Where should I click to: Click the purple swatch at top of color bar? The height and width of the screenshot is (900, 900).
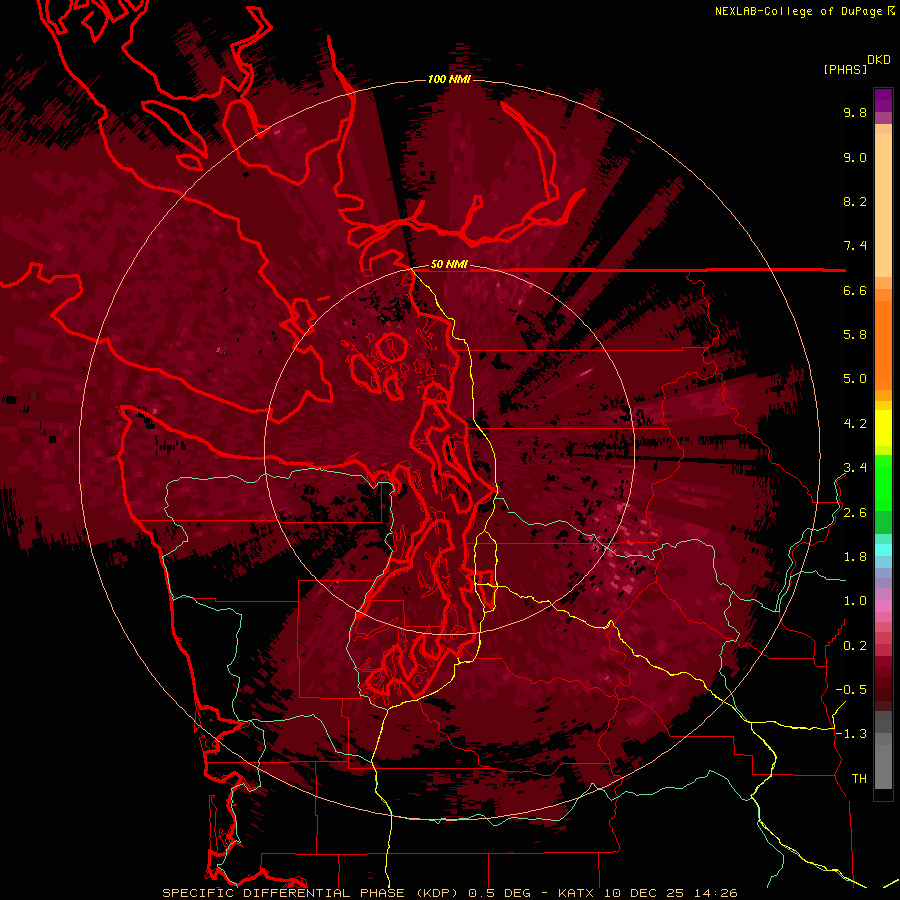[883, 100]
